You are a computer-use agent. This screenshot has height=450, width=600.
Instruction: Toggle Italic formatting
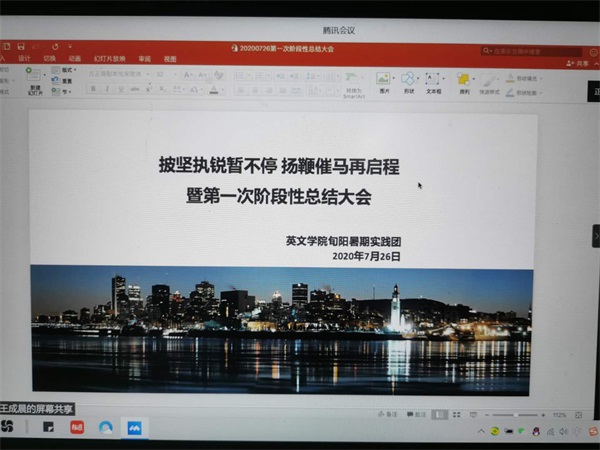pyautogui.click(x=107, y=89)
